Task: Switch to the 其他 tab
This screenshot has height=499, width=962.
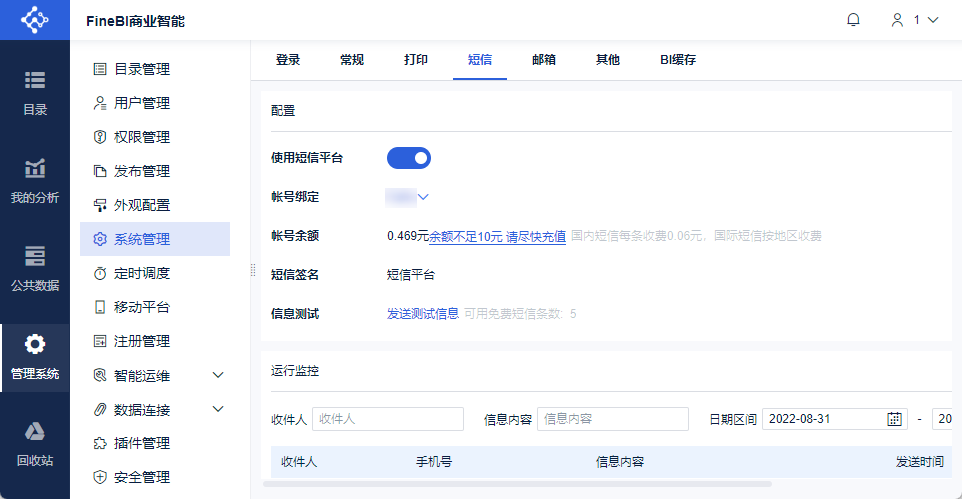Action: pos(608,60)
